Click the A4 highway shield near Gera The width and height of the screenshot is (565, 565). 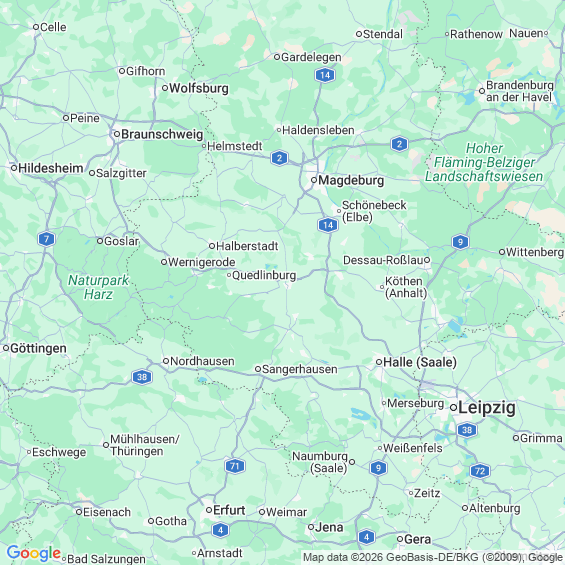(x=366, y=537)
